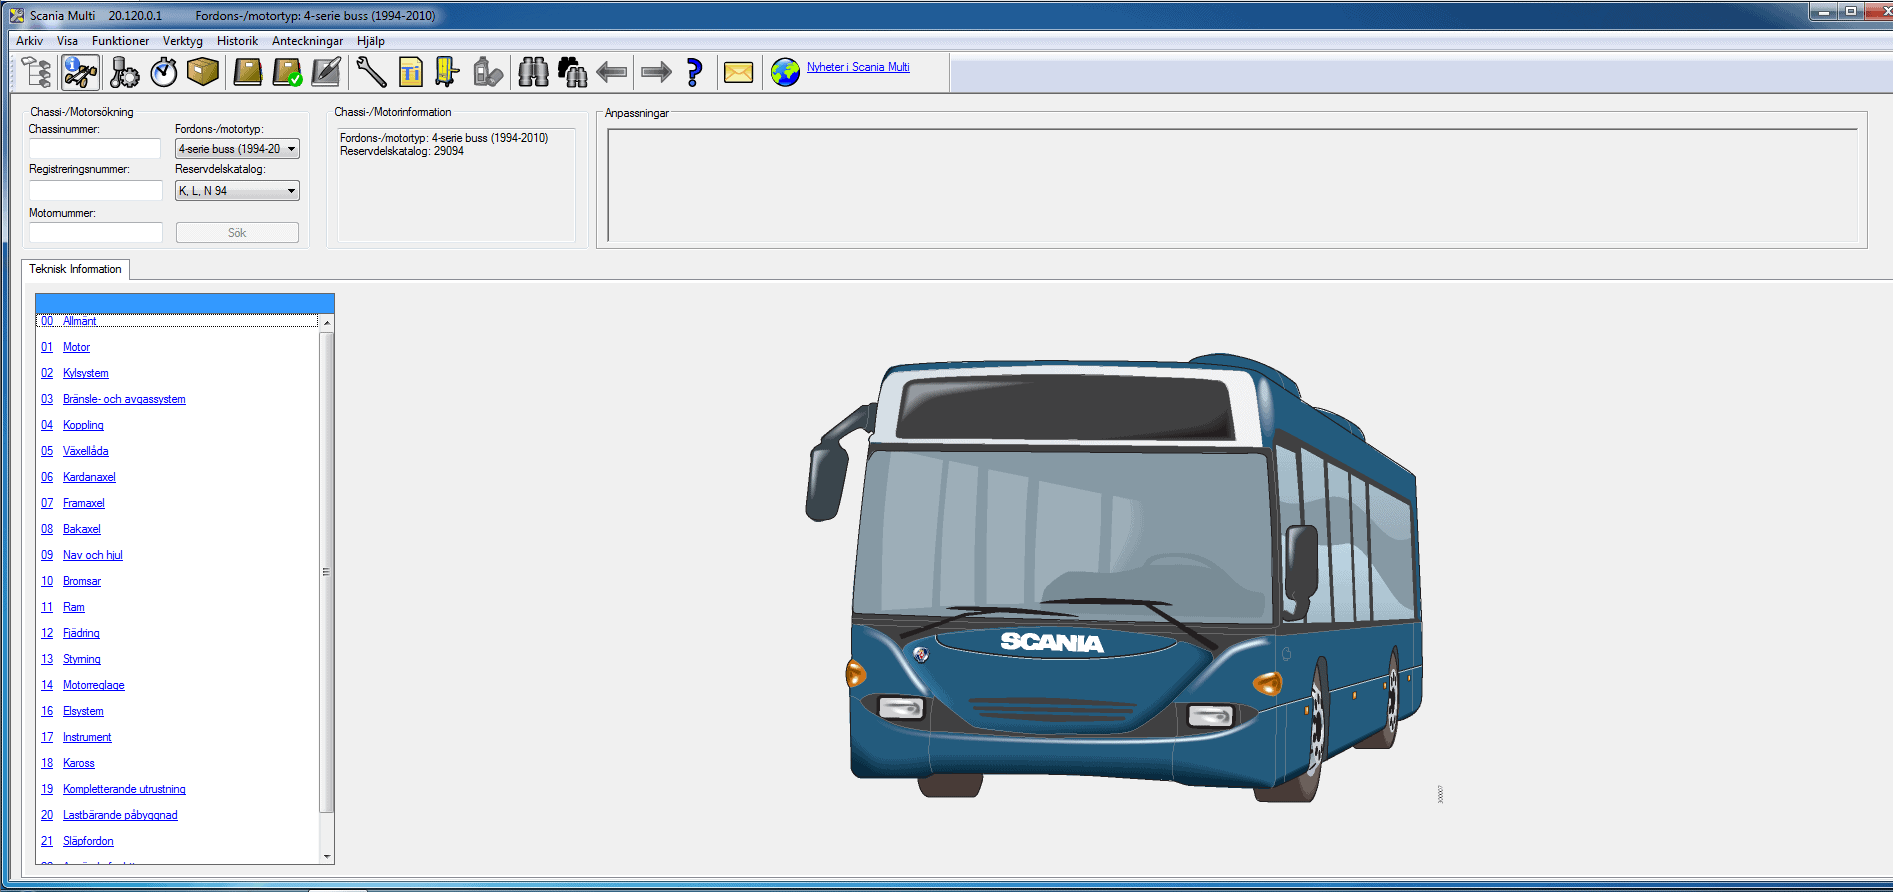Open the book with green checkmark icon
Viewport: 1893px width, 892px height.
click(x=288, y=72)
